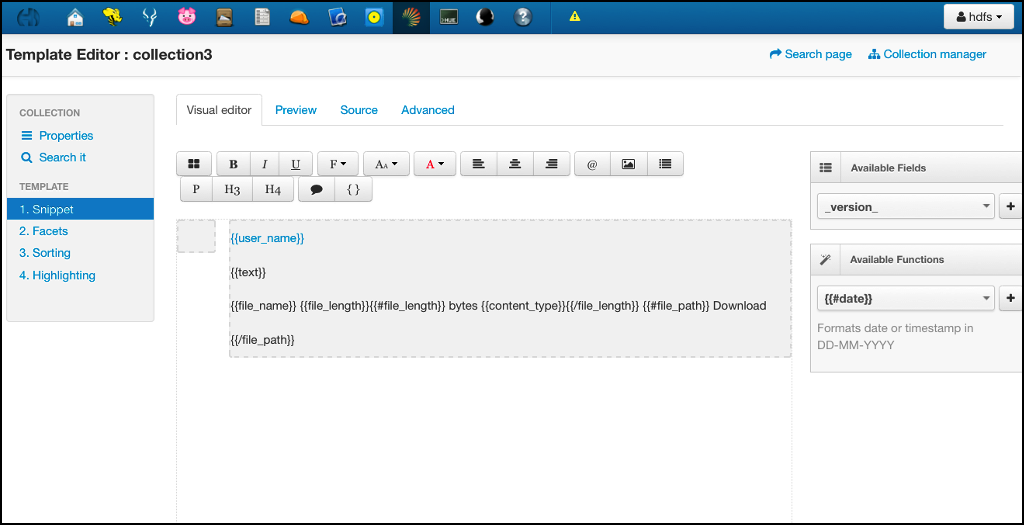
Task: Toggle bold formatting
Action: click(x=233, y=164)
